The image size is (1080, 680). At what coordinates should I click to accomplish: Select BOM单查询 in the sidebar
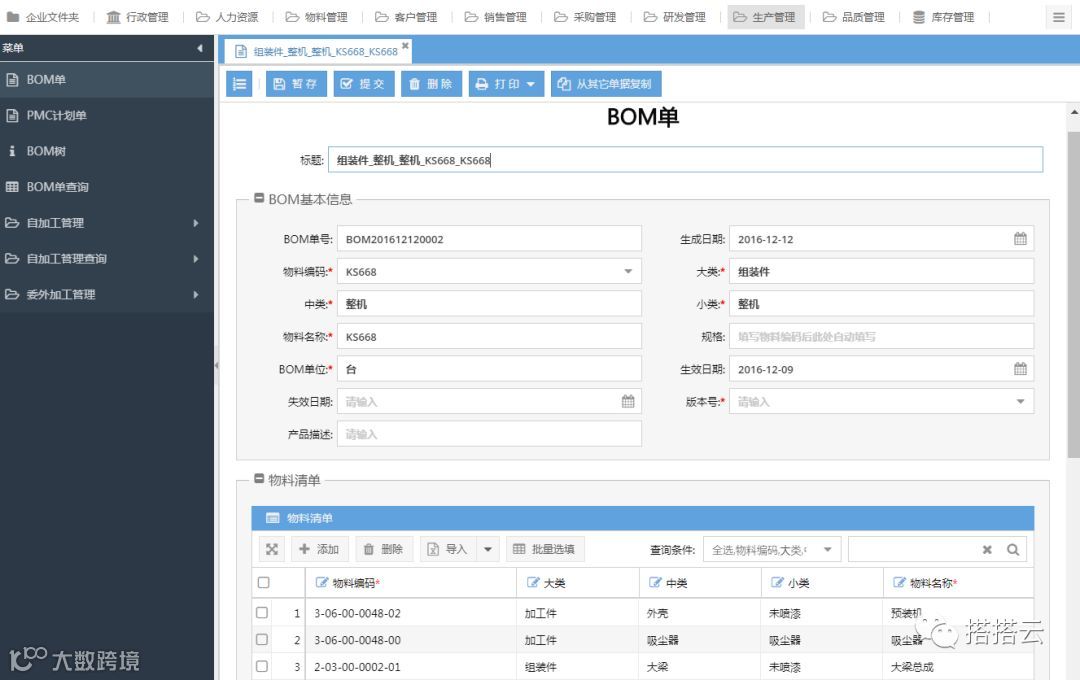pos(107,187)
